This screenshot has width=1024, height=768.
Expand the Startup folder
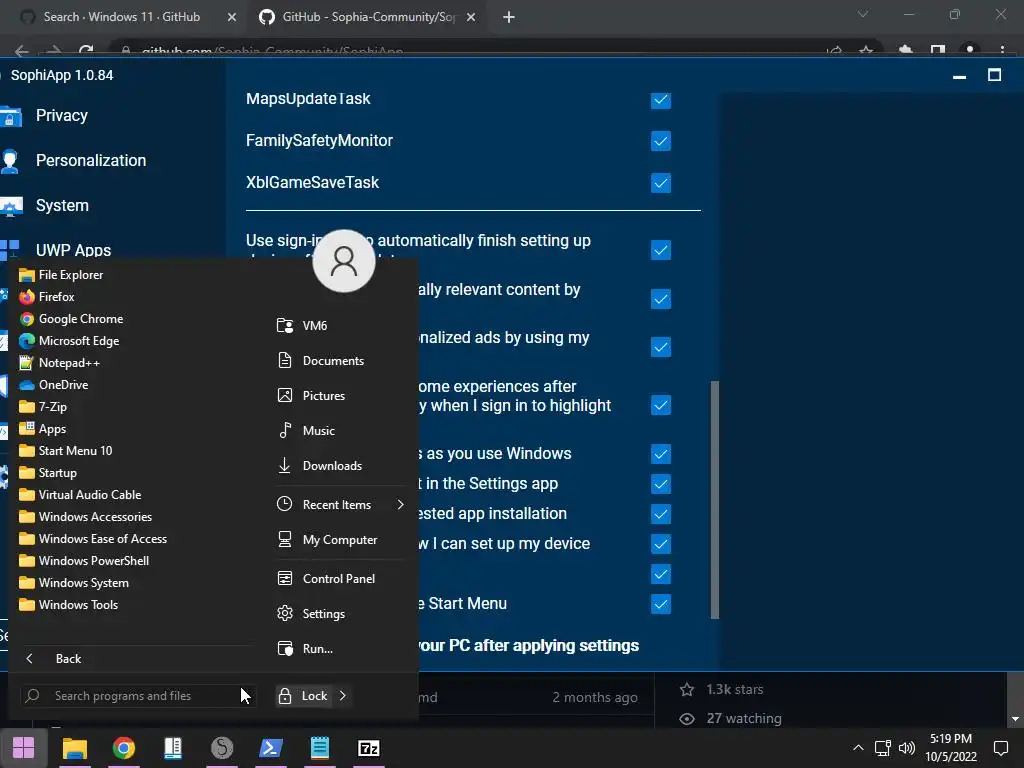point(48,473)
